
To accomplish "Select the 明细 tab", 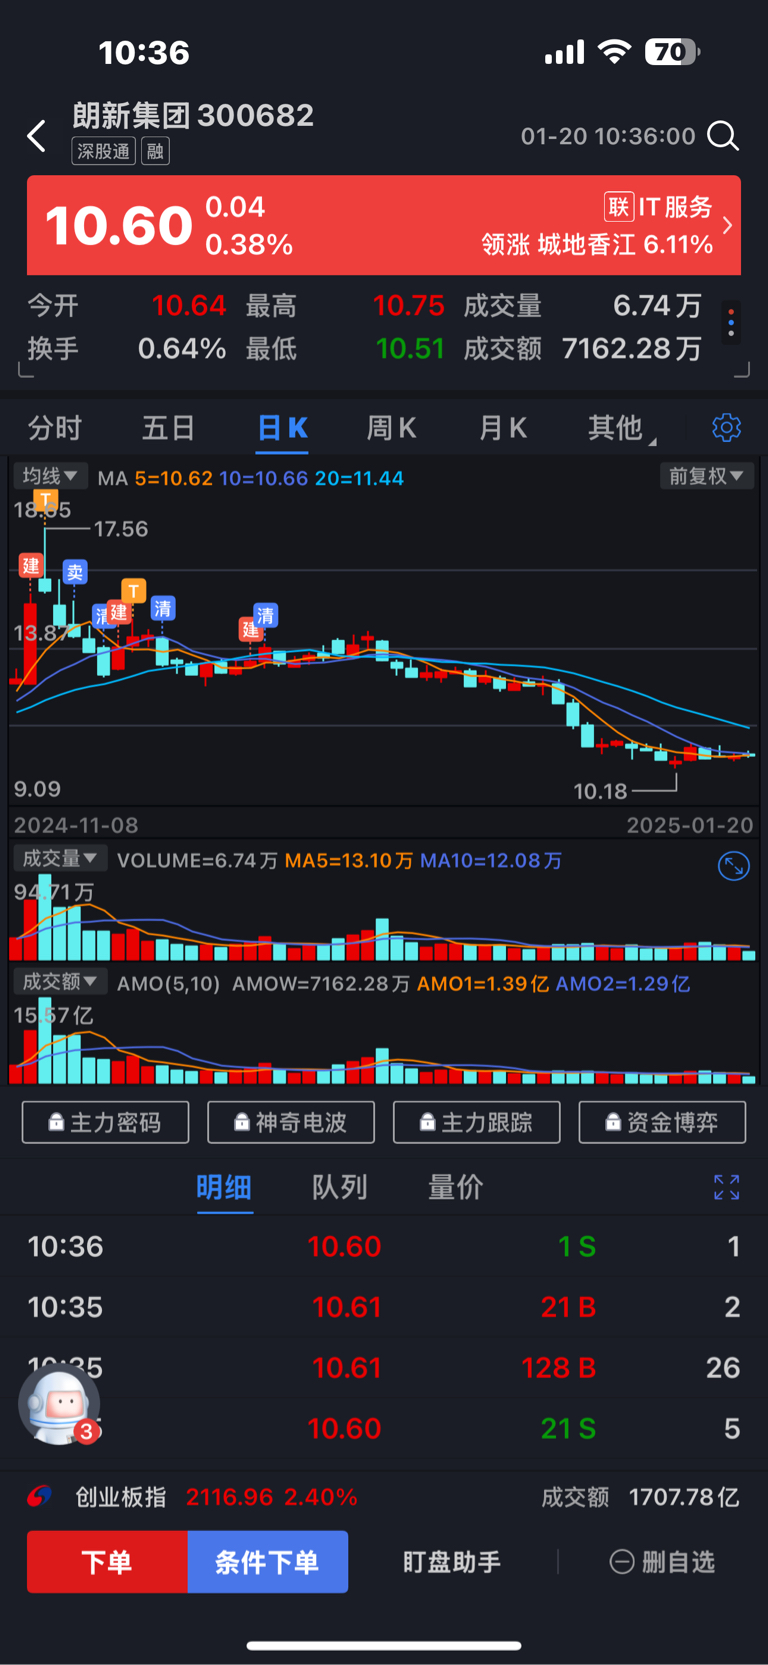I will coord(224,1187).
